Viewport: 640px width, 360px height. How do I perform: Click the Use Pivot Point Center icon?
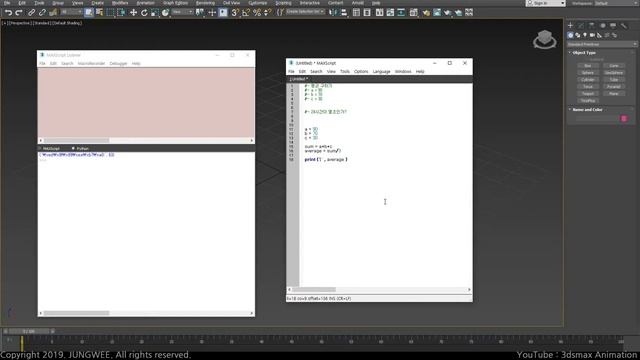200,13
